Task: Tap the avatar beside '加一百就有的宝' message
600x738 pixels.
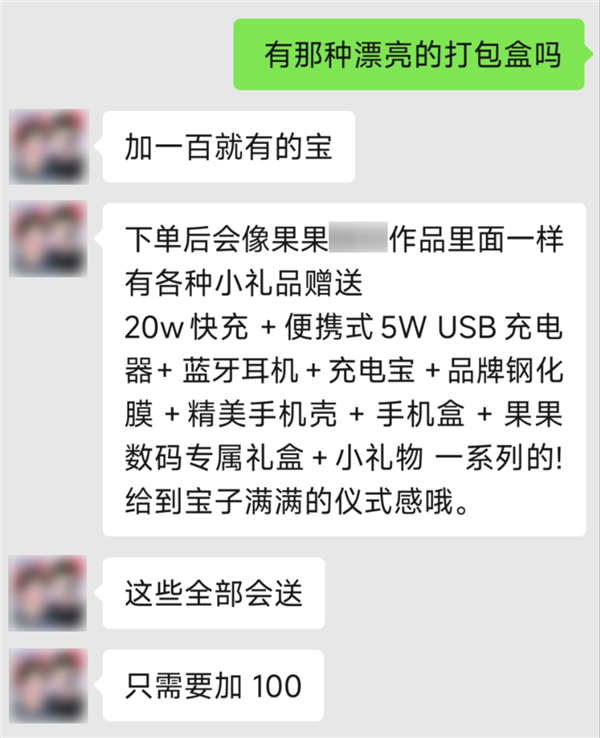Action: 49,146
